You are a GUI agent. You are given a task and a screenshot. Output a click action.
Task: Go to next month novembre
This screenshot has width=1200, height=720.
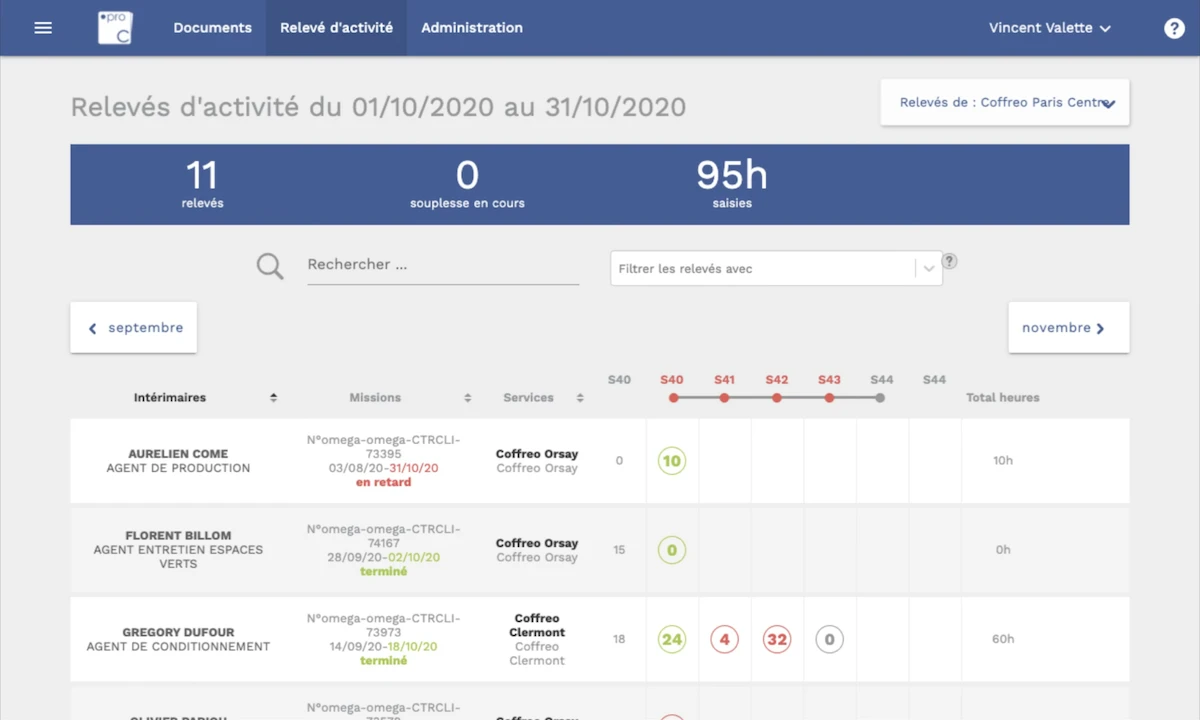tap(1068, 327)
